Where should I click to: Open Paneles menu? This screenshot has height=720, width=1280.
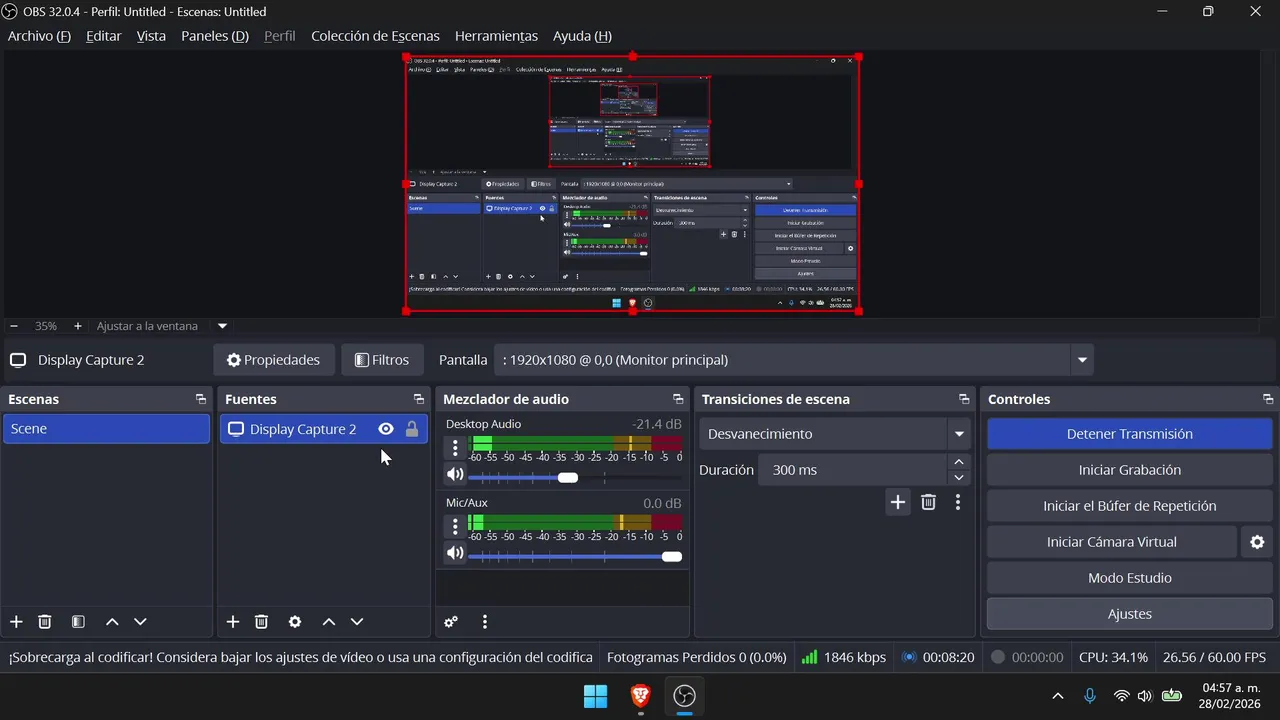214,36
